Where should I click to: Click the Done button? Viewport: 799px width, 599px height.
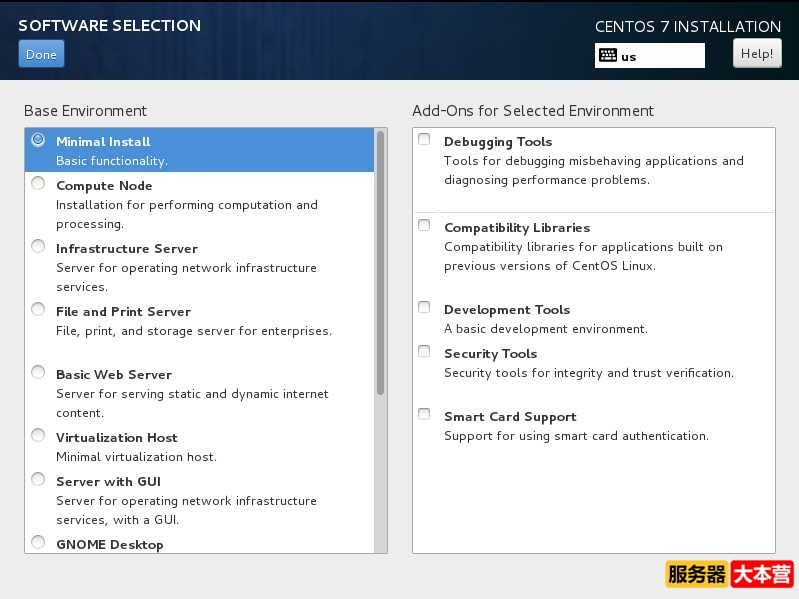click(41, 54)
